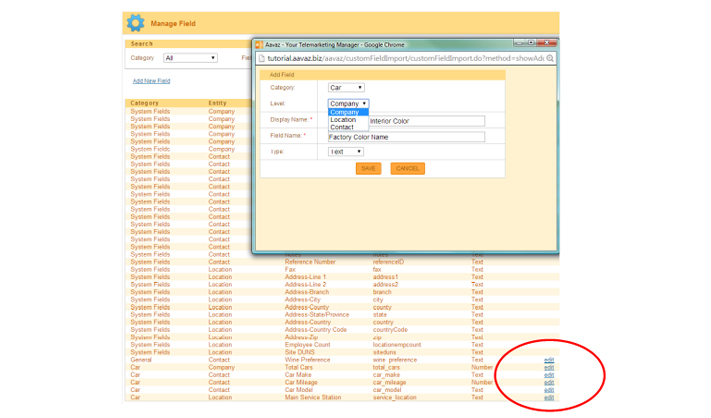Open the Add Field Category dropdown showing Car
Screen dimensions: 711x418
[x=346, y=87]
